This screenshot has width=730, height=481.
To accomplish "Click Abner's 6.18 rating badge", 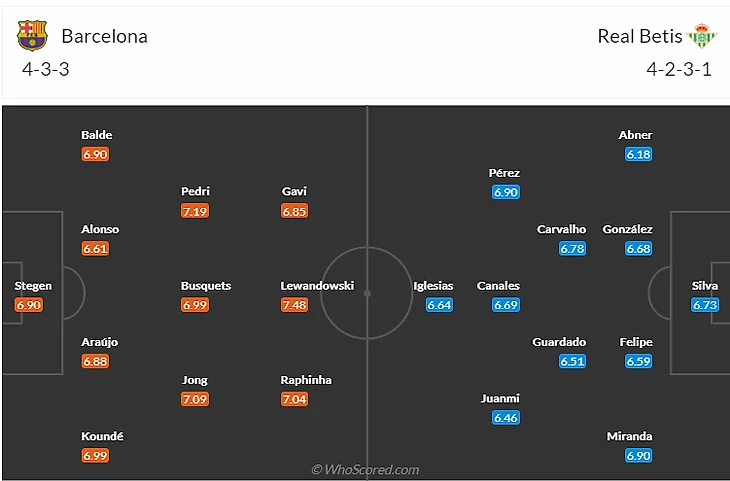I will tap(638, 154).
